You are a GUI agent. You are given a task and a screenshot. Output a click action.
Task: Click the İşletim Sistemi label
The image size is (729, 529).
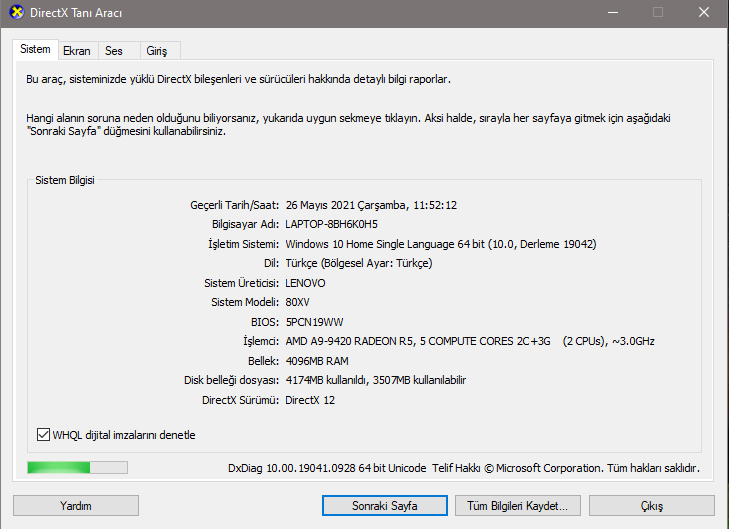244,244
